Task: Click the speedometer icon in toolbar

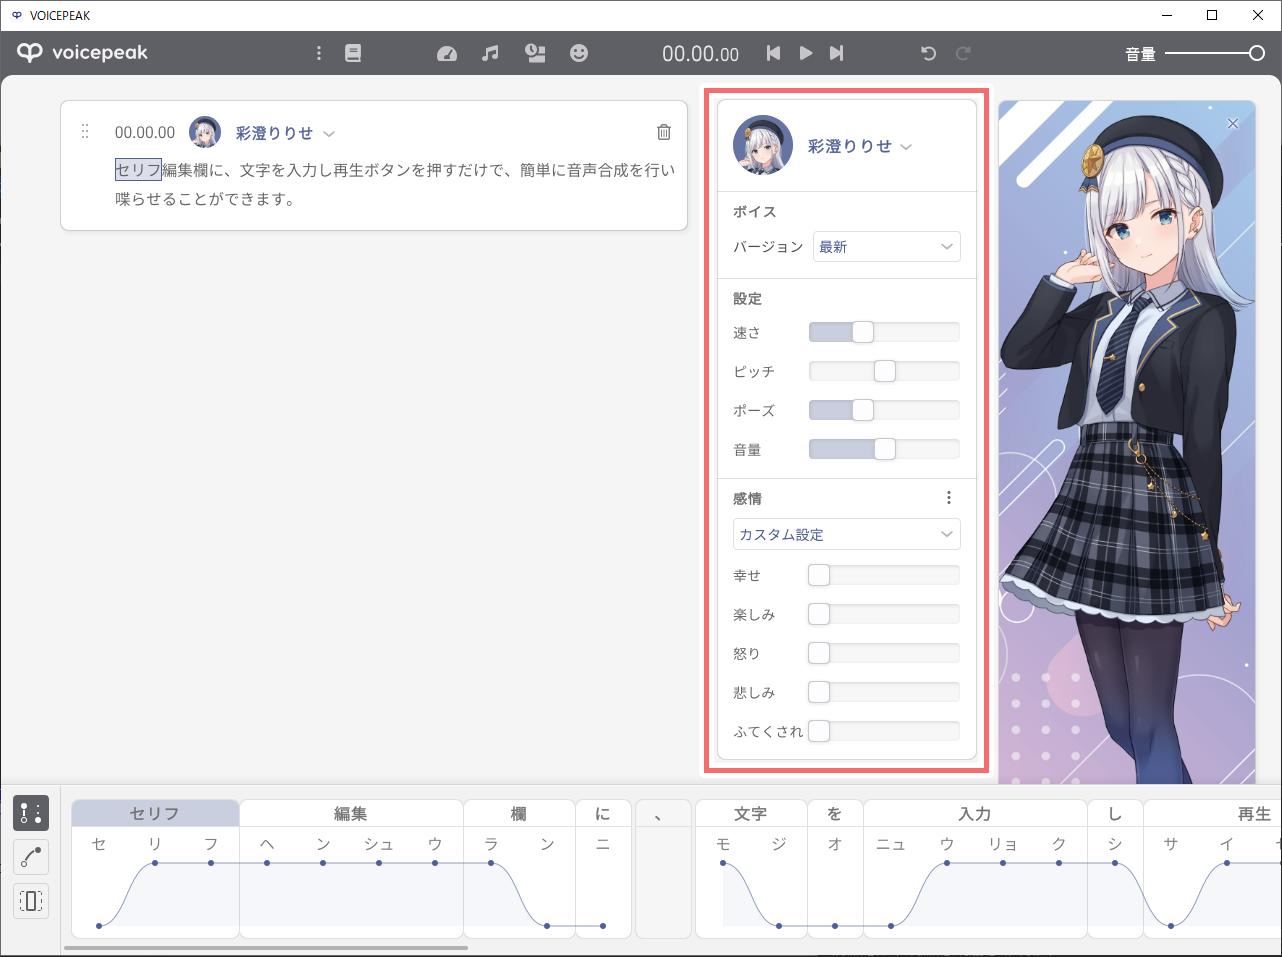Action: [x=447, y=53]
